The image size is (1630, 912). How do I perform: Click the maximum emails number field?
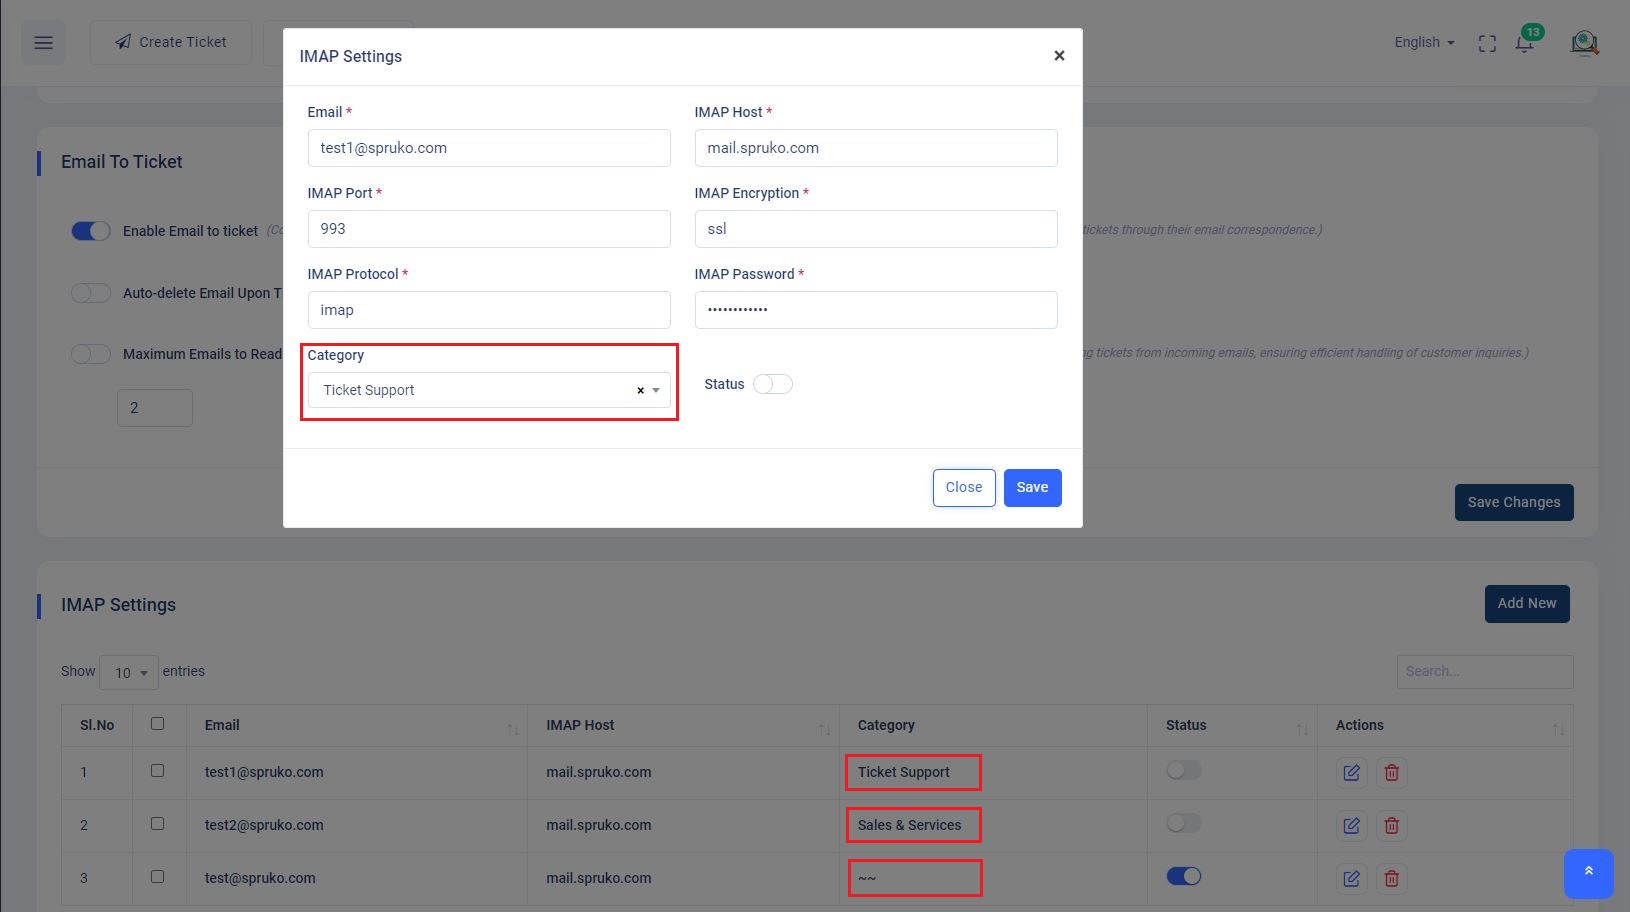pyautogui.click(x=155, y=408)
